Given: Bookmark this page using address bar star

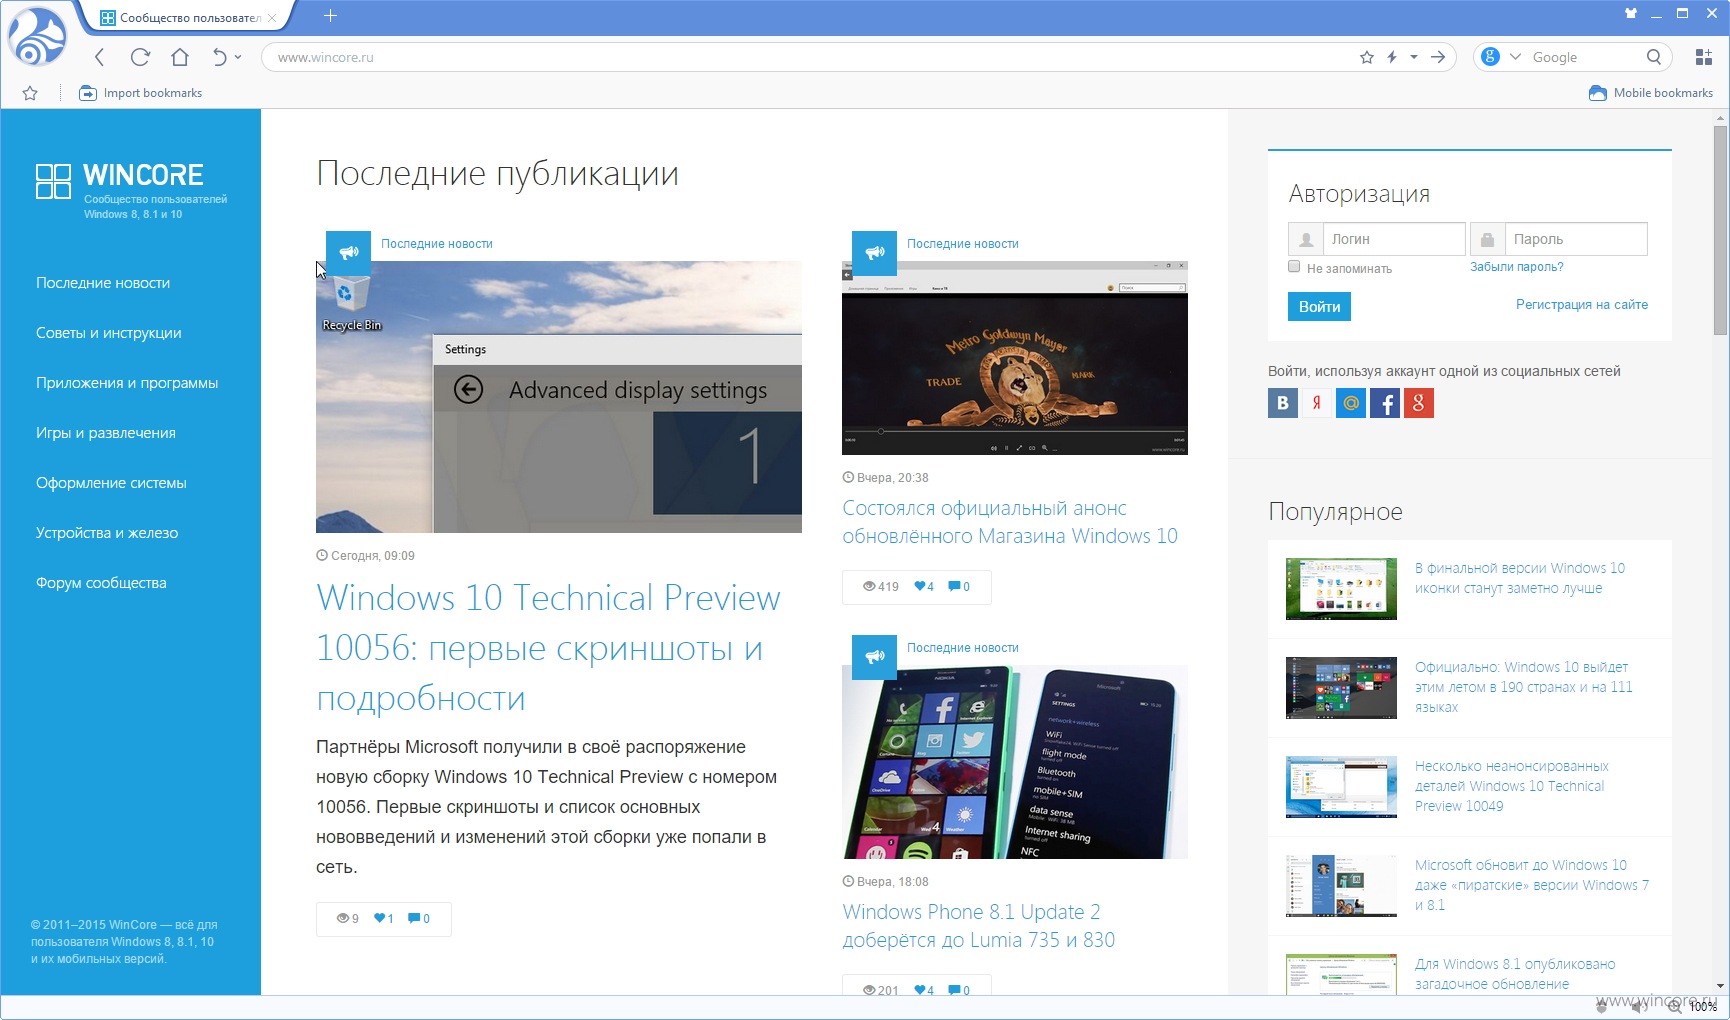Looking at the screenshot, I should (x=1367, y=57).
